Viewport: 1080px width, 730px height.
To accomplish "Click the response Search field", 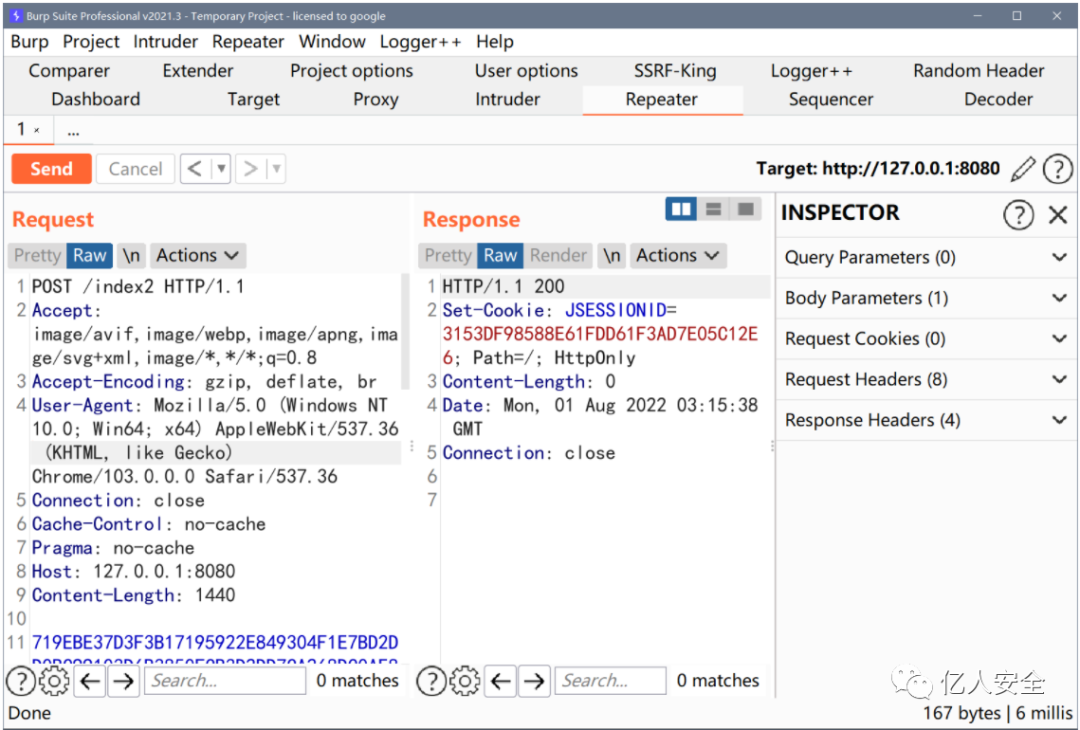I will [x=610, y=681].
